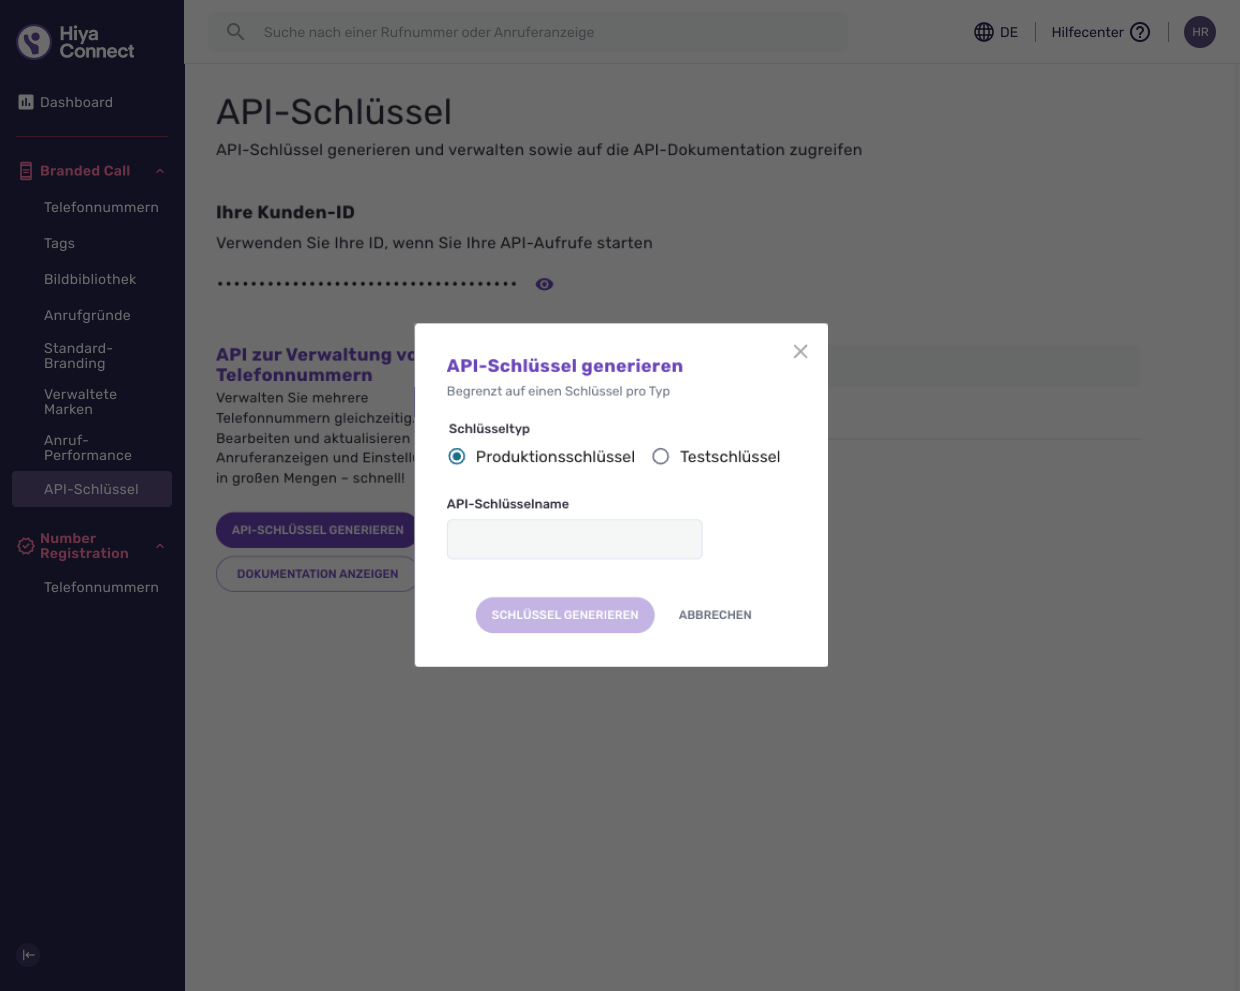This screenshot has width=1240, height=991.
Task: Select the Produktionsschlüssel radio option
Action: [457, 456]
